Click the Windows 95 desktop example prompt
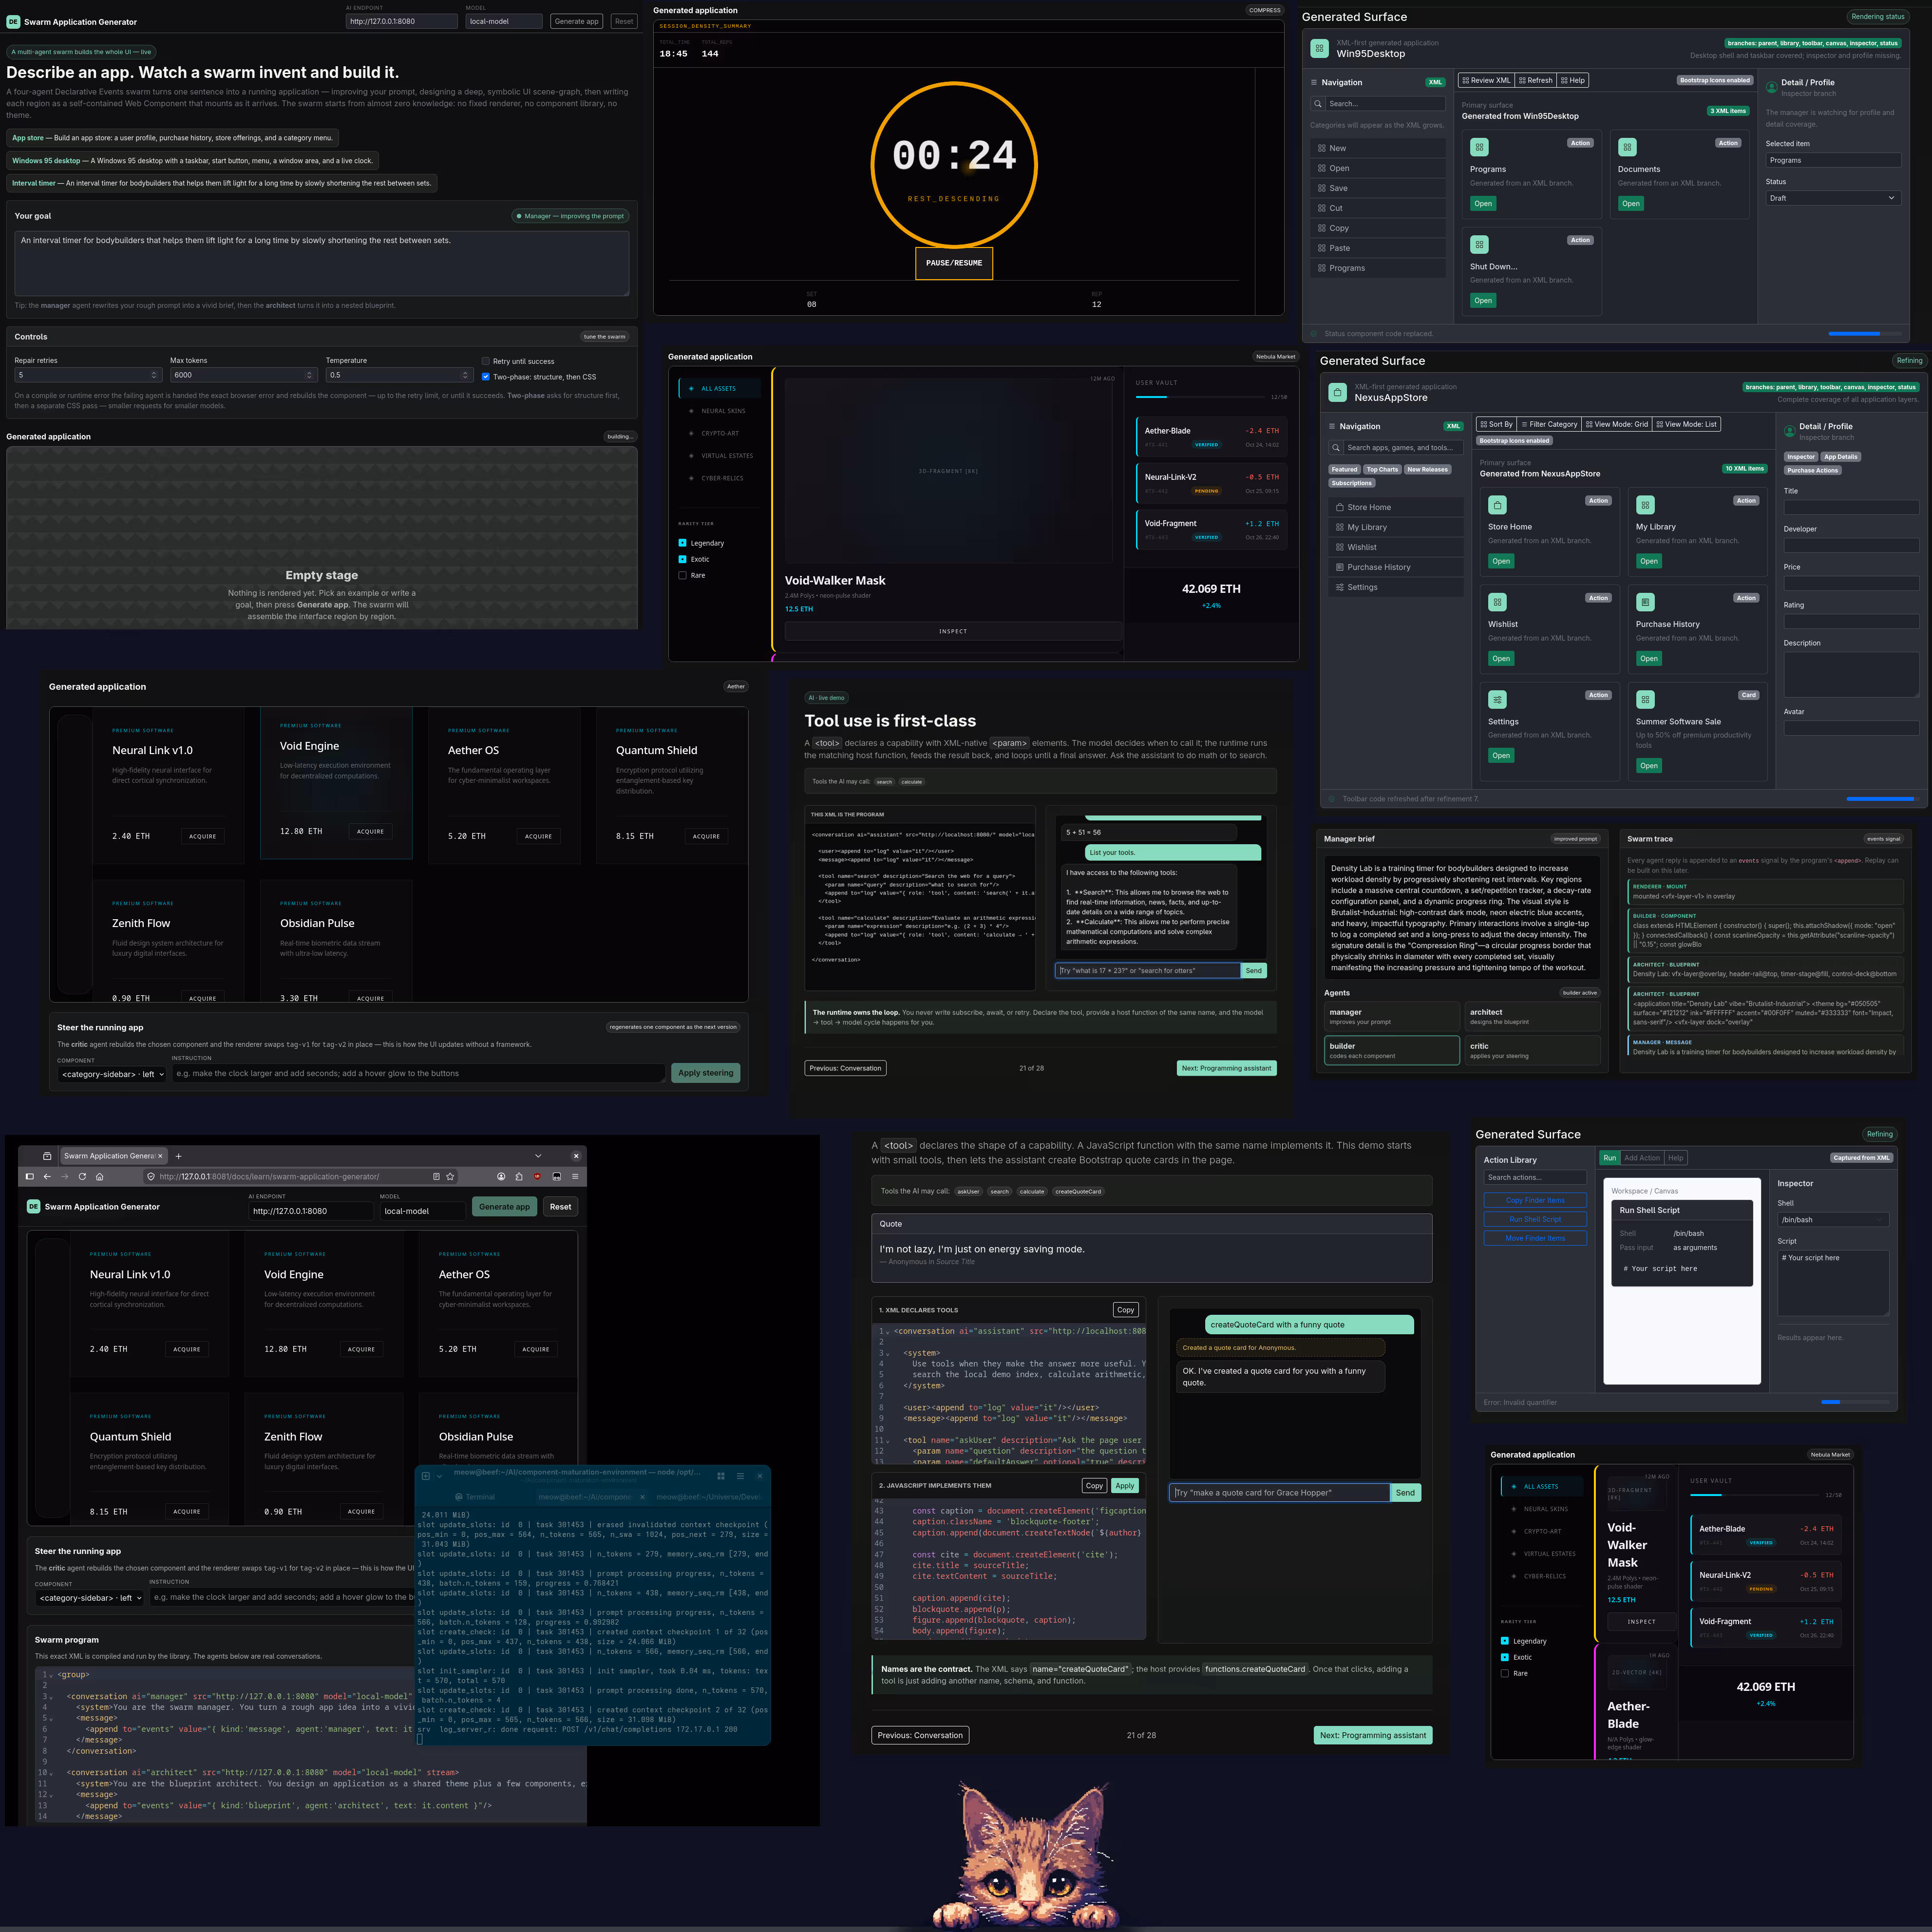Image resolution: width=1932 pixels, height=1932 pixels. point(192,160)
